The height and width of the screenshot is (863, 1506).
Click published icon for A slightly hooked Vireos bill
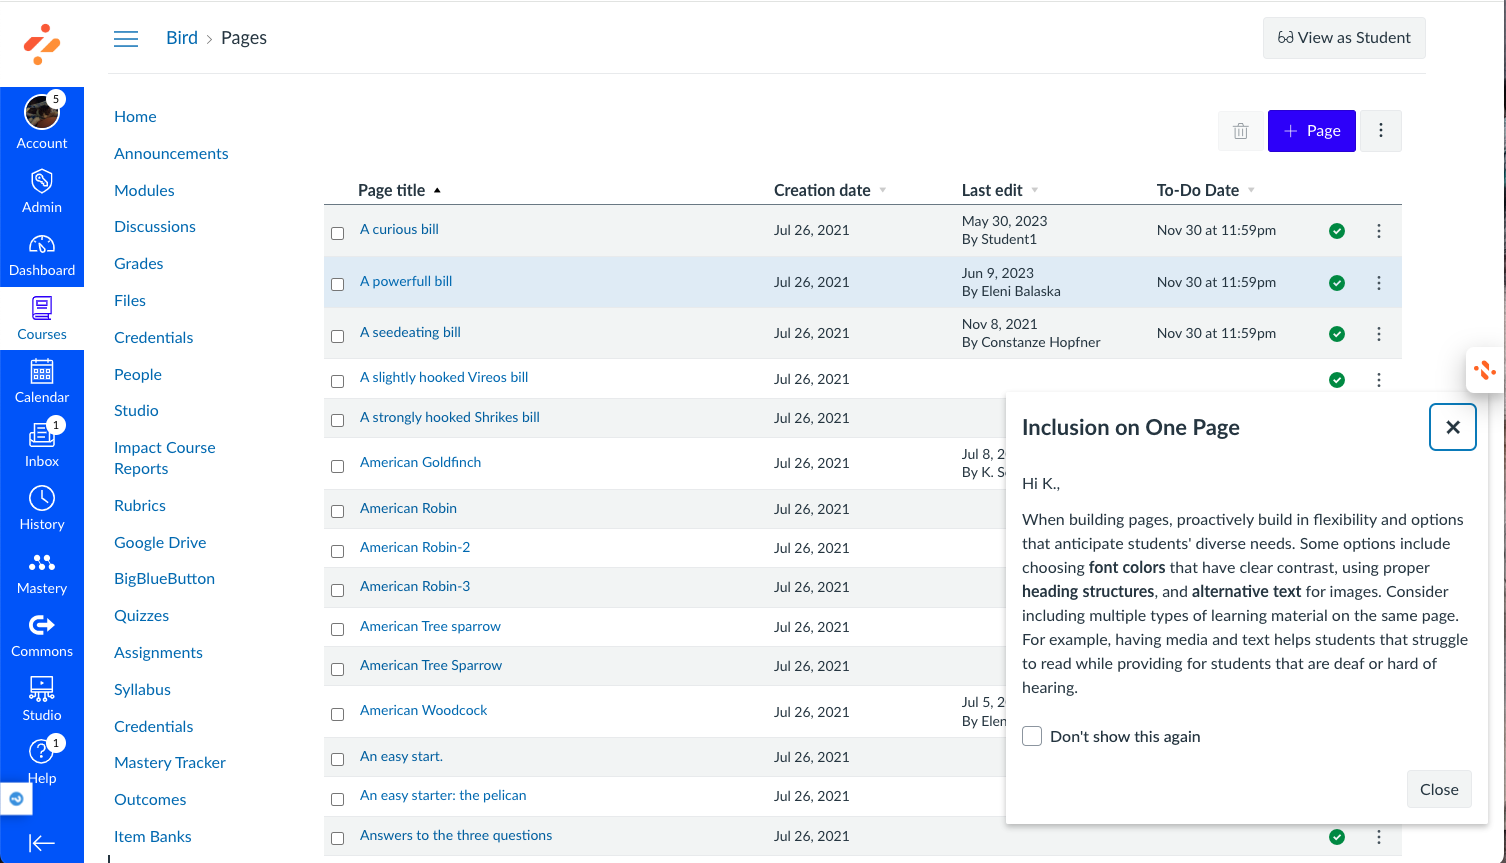point(1337,380)
